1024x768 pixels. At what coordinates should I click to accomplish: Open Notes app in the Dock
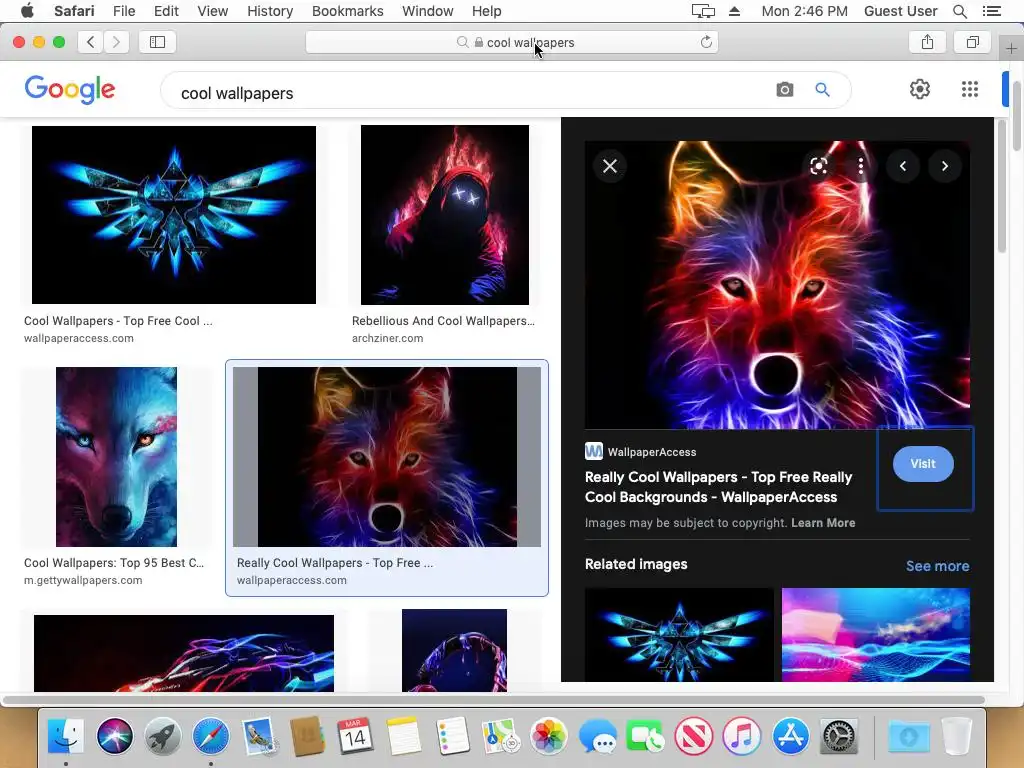tap(403, 736)
